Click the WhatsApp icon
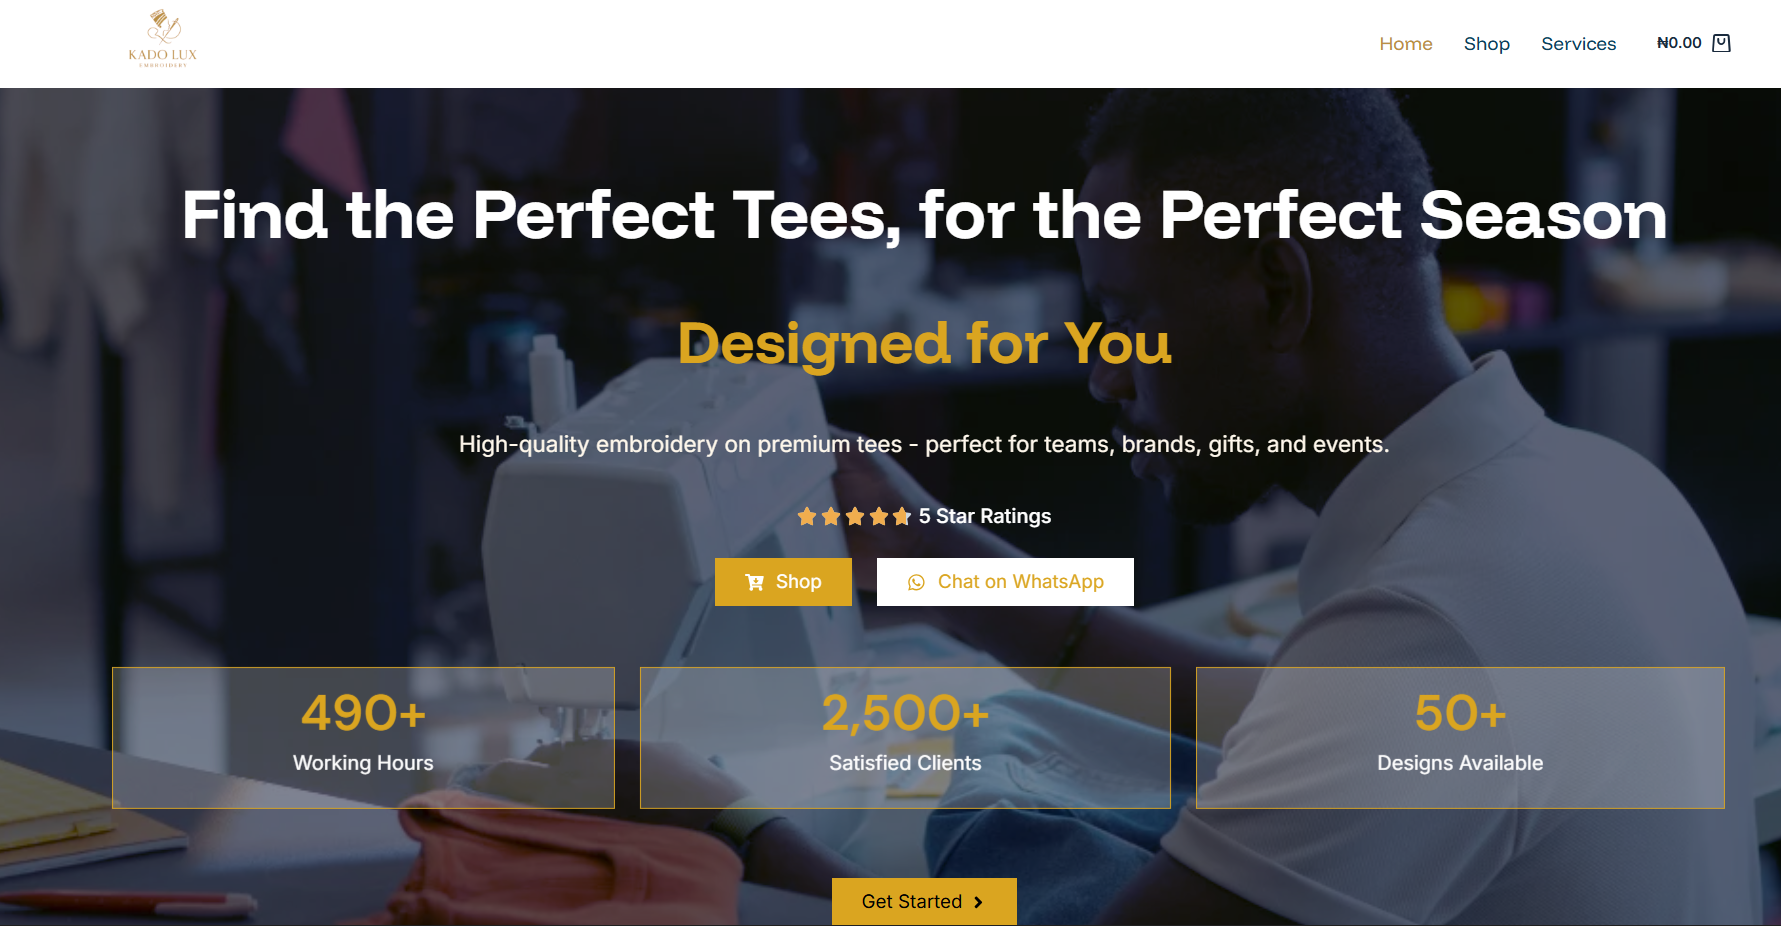The height and width of the screenshot is (926, 1781). [x=916, y=582]
